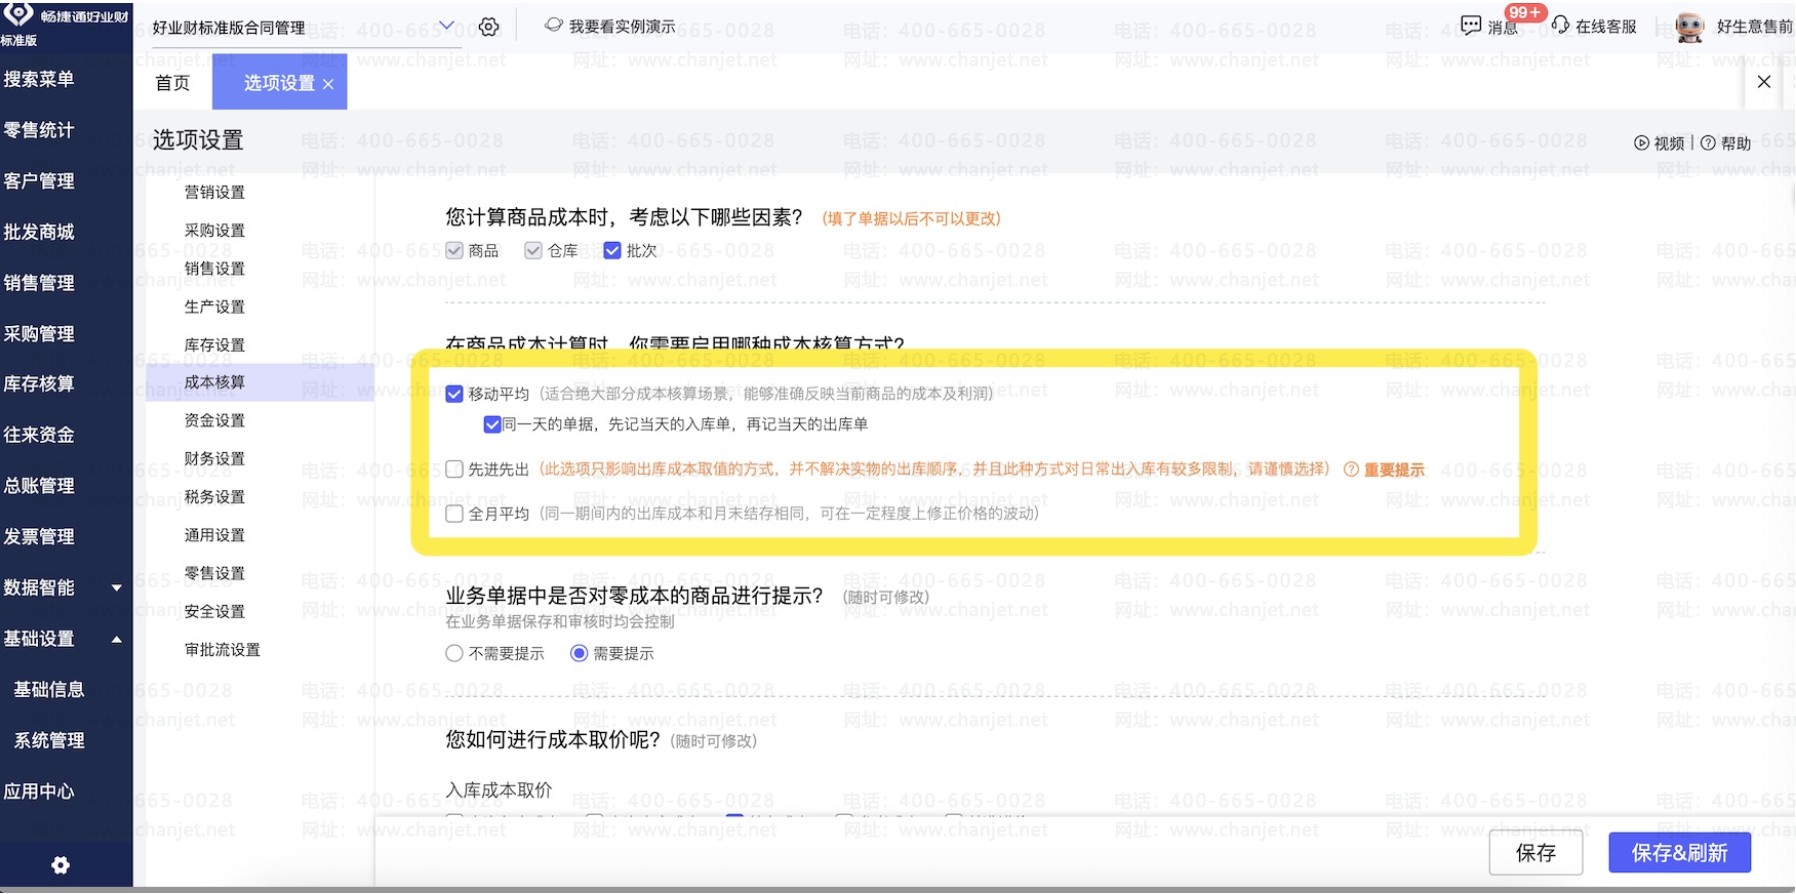
Task: Select 财务设置 in settings list
Action: (x=214, y=459)
